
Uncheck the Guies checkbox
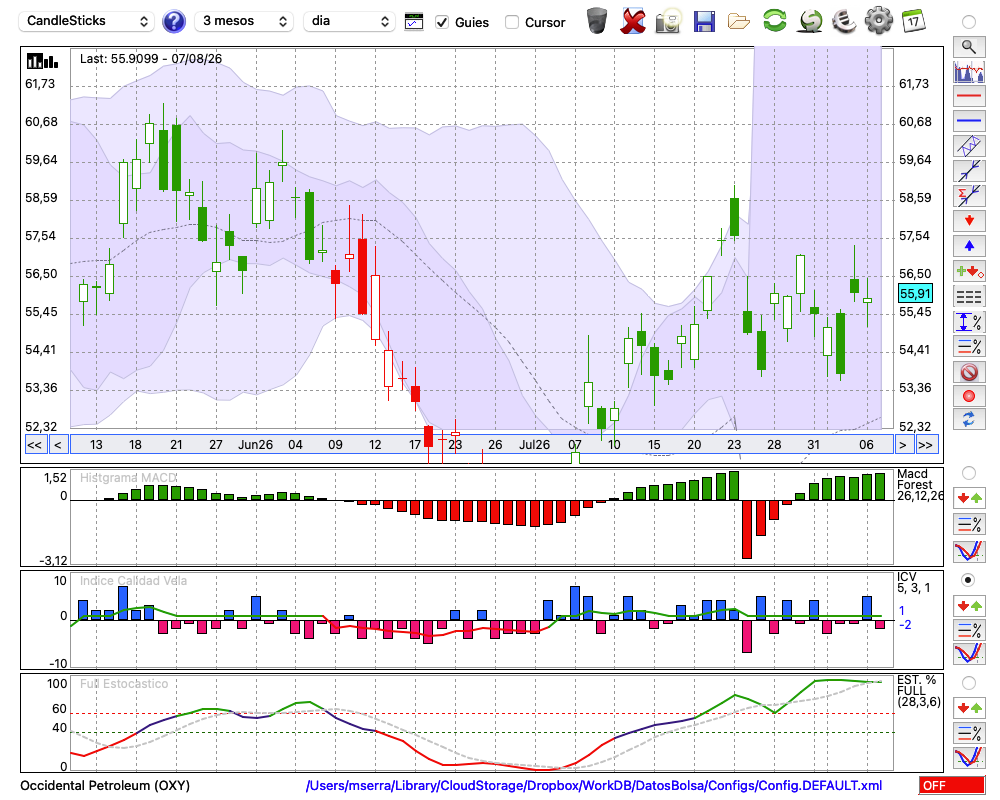click(441, 22)
